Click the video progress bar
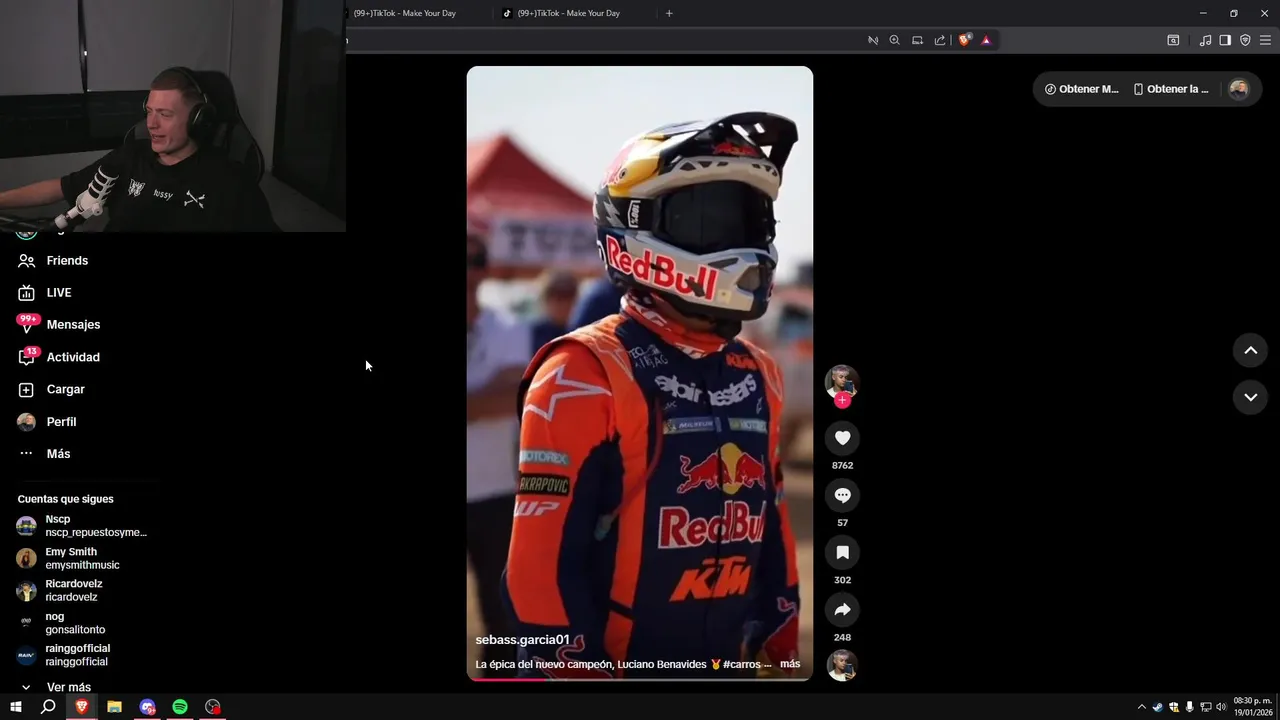 click(640, 679)
